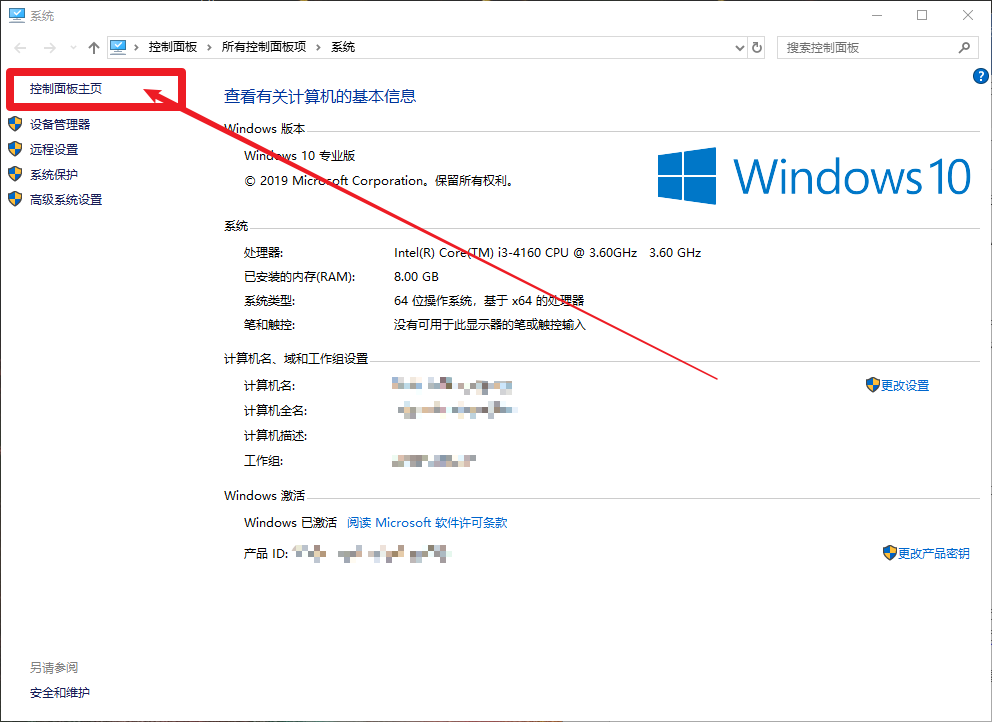Open help with the blue question mark
This screenshot has height=722, width=992.
(x=980, y=76)
